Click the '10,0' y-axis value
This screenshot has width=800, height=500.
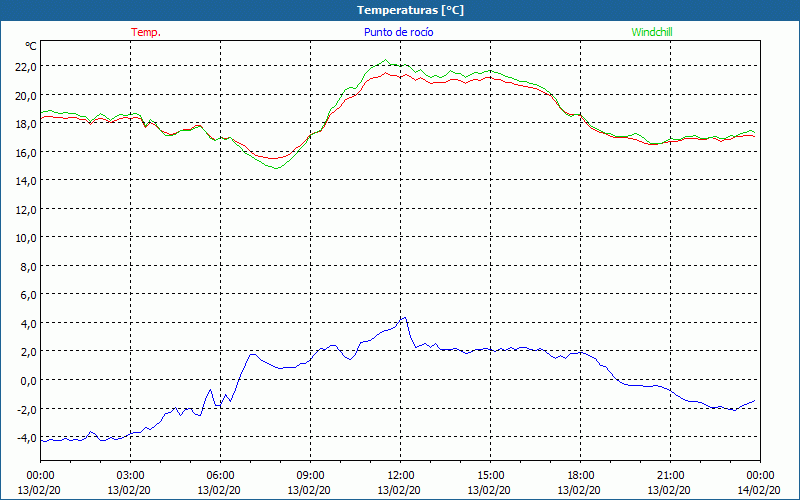26,238
